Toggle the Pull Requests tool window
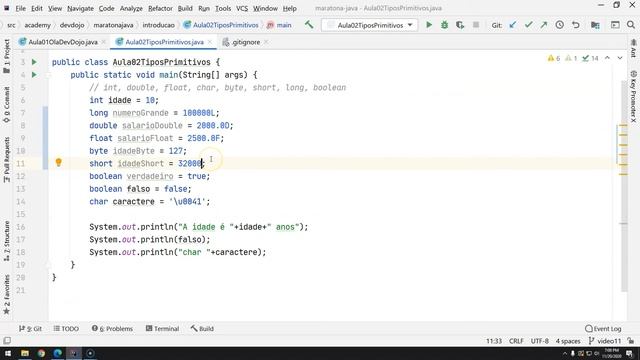The height and width of the screenshot is (360, 640). (x=7, y=160)
